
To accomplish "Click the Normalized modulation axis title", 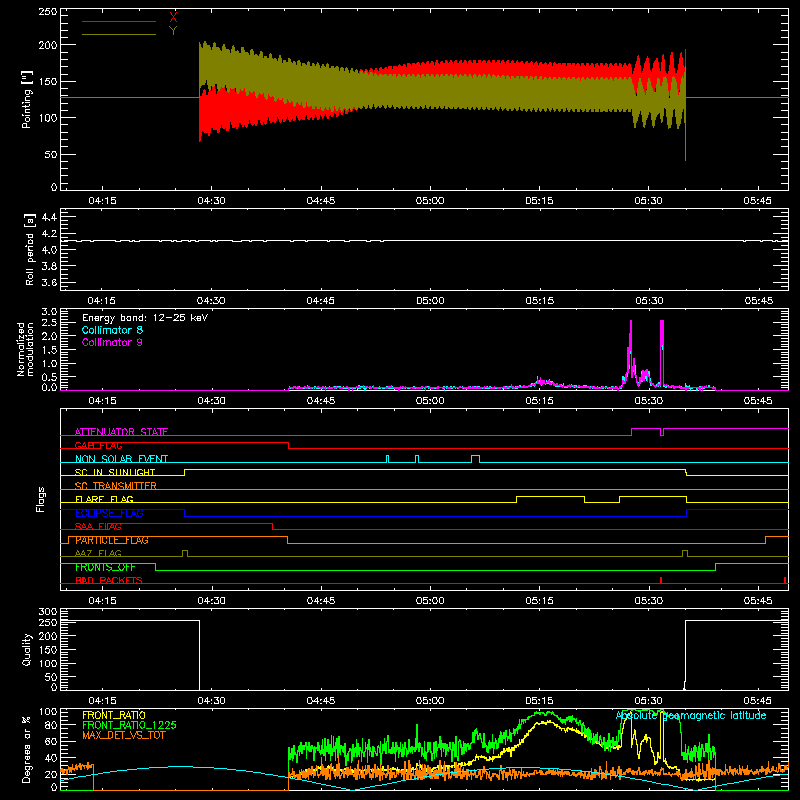I will point(25,349).
